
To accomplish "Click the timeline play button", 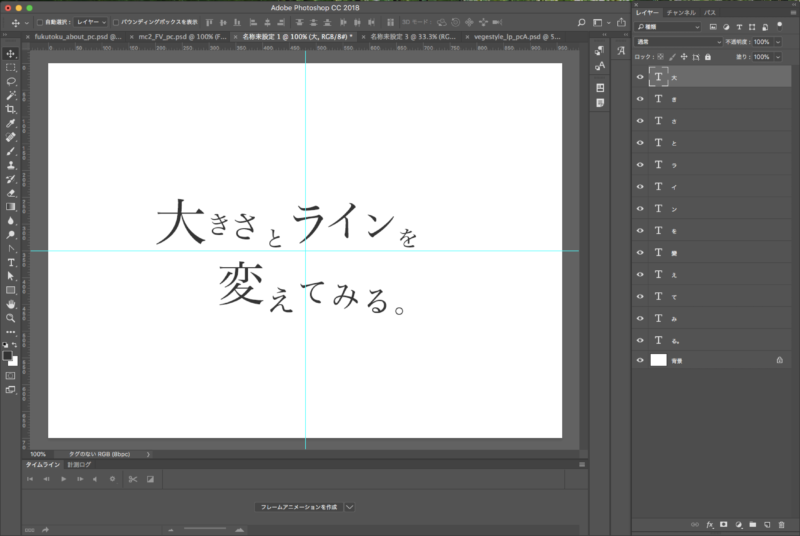I will pyautogui.click(x=63, y=479).
